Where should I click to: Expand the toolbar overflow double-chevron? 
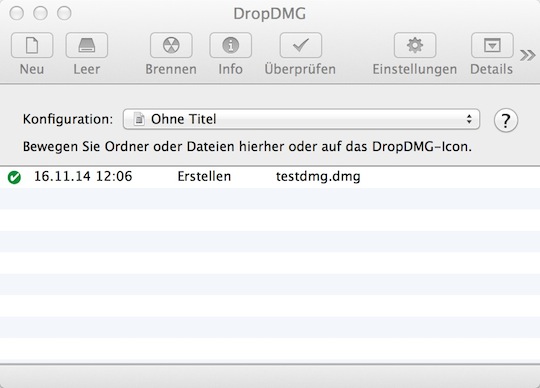point(528,55)
